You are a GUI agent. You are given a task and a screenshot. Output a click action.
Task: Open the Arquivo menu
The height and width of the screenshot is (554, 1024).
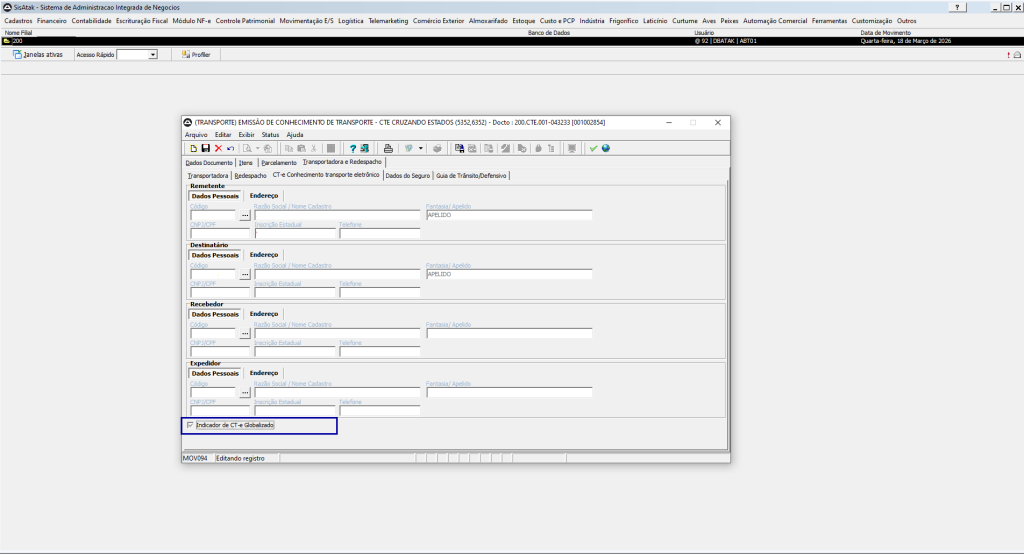pos(196,134)
